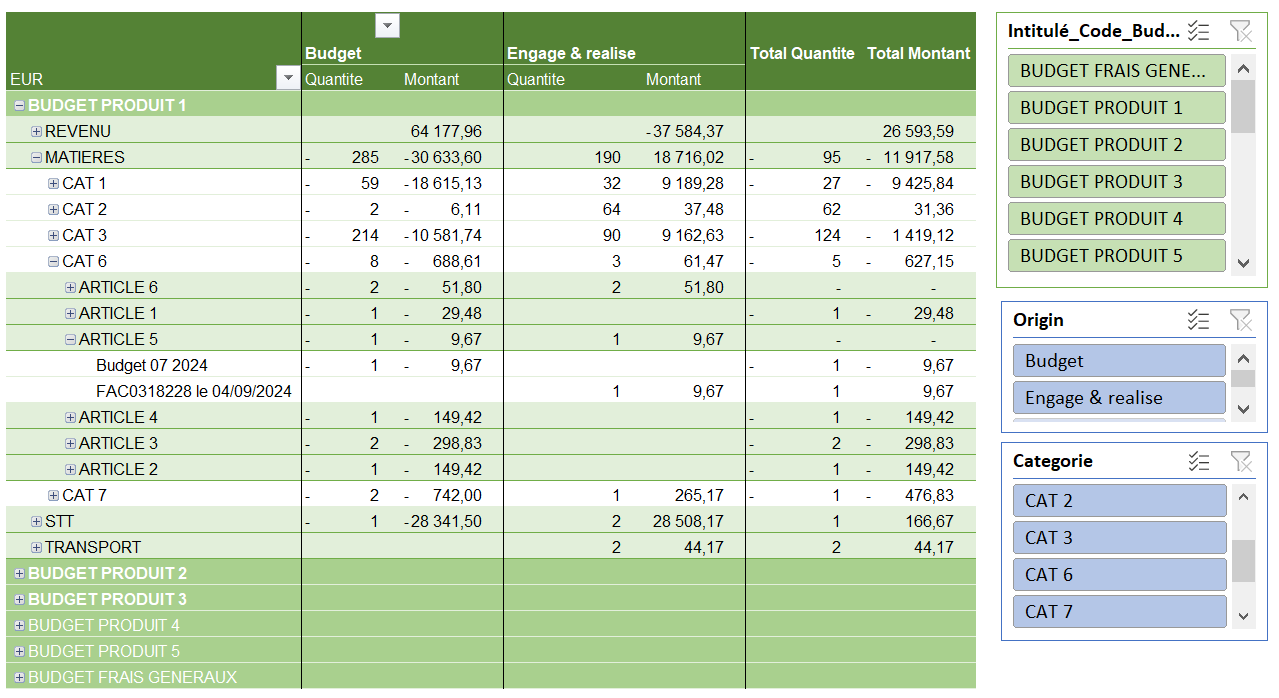Toggle multi-select in Intitulé_Code_Budget slicer

[1199, 31]
